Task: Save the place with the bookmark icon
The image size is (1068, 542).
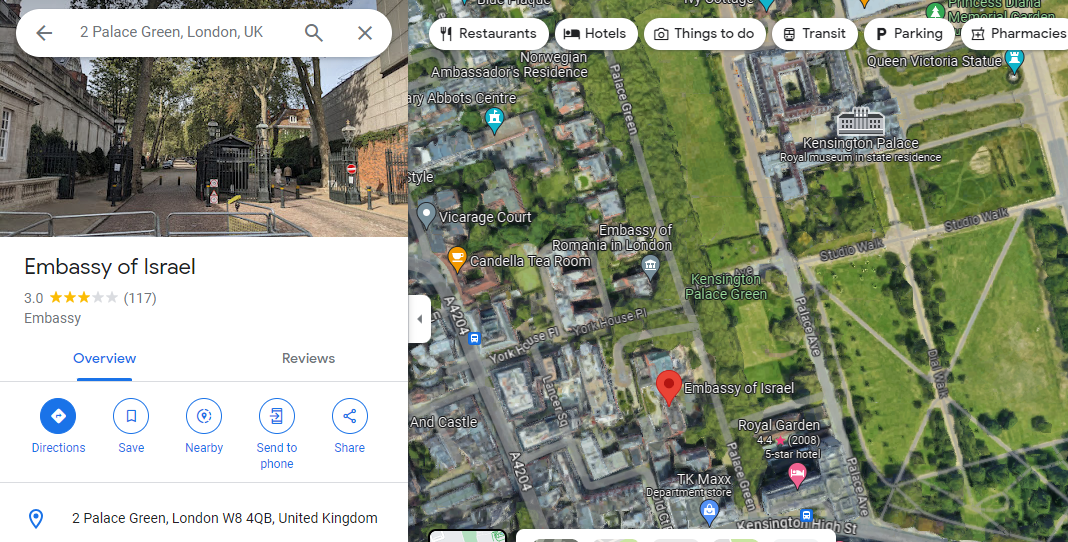Action: [x=131, y=416]
